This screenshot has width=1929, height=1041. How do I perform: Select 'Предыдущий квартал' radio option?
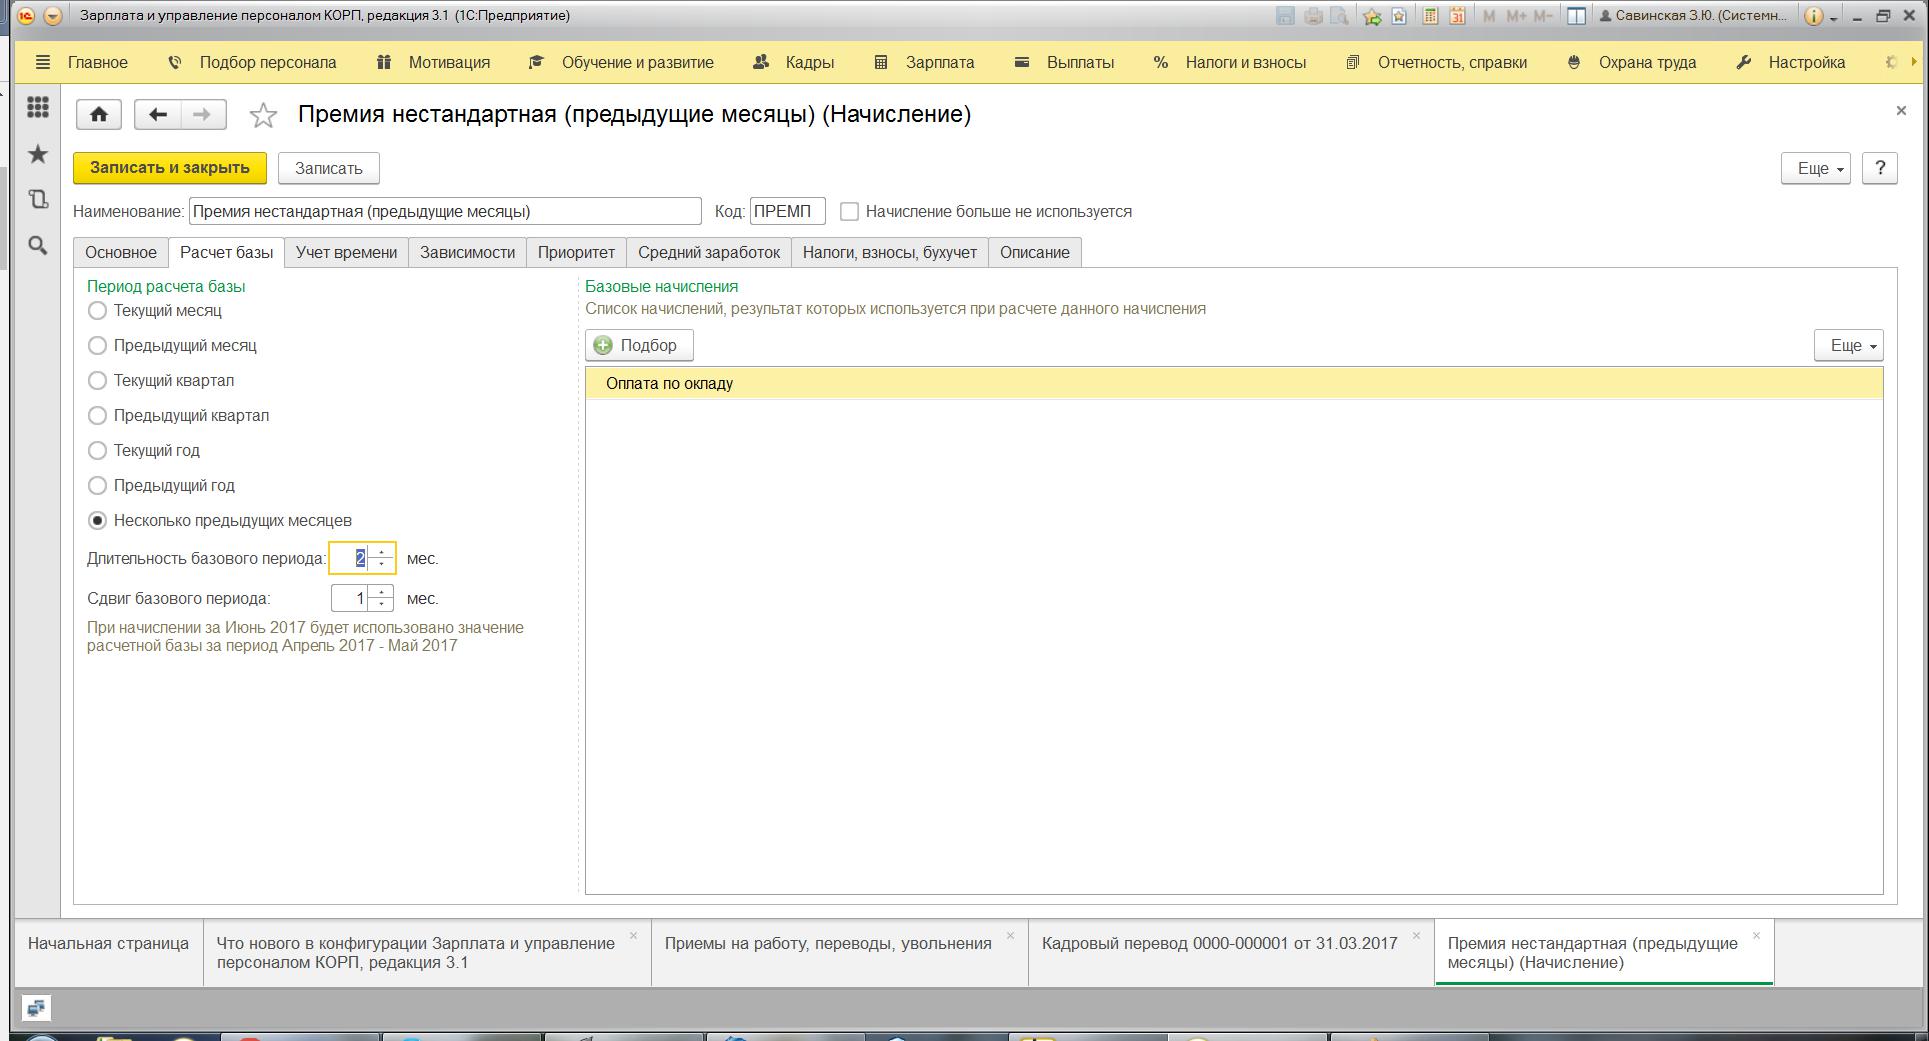click(x=97, y=416)
